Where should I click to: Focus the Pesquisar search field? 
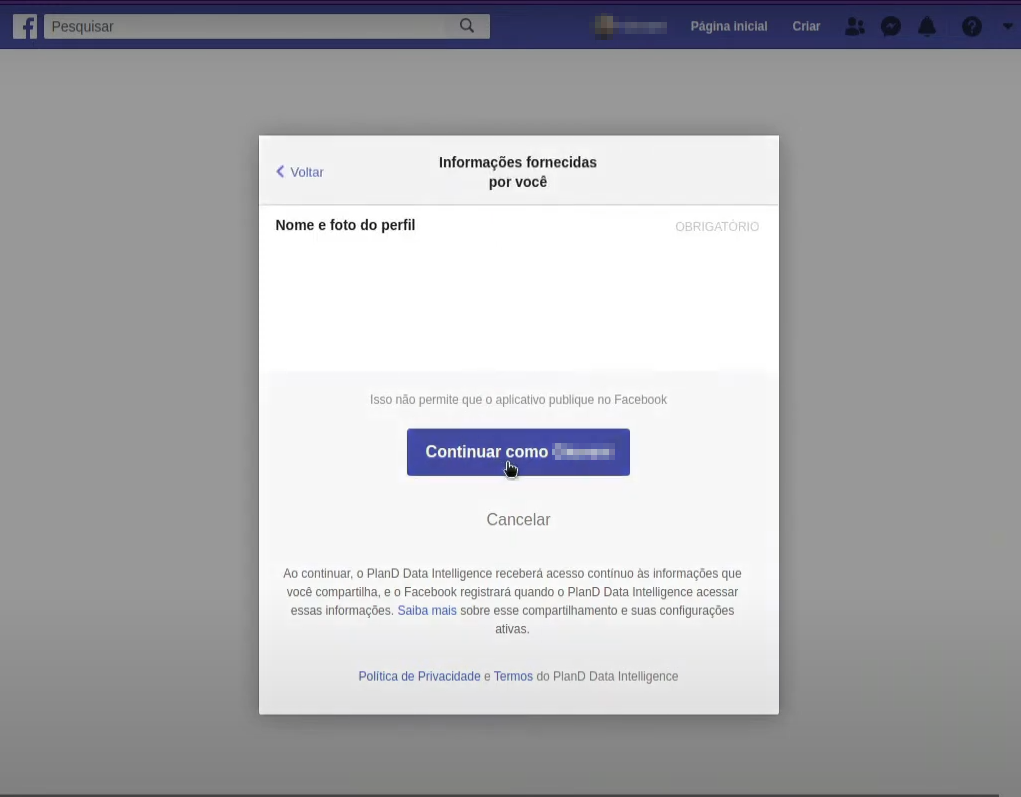tap(267, 27)
